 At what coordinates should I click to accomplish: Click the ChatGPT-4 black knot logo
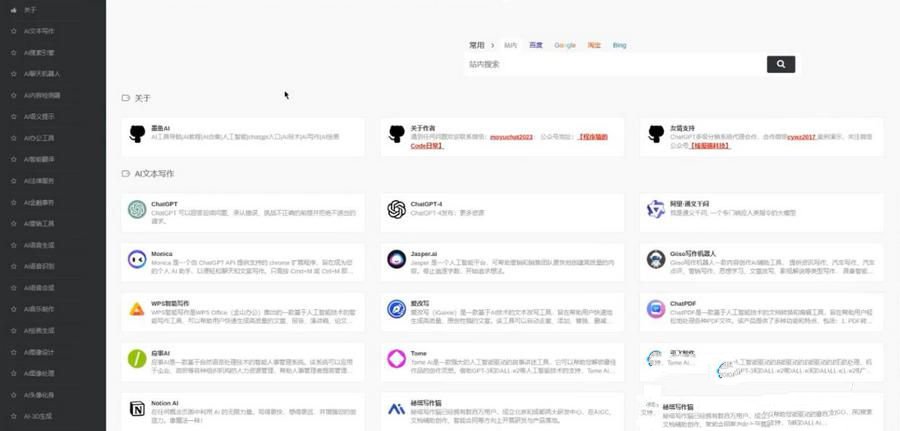396,209
